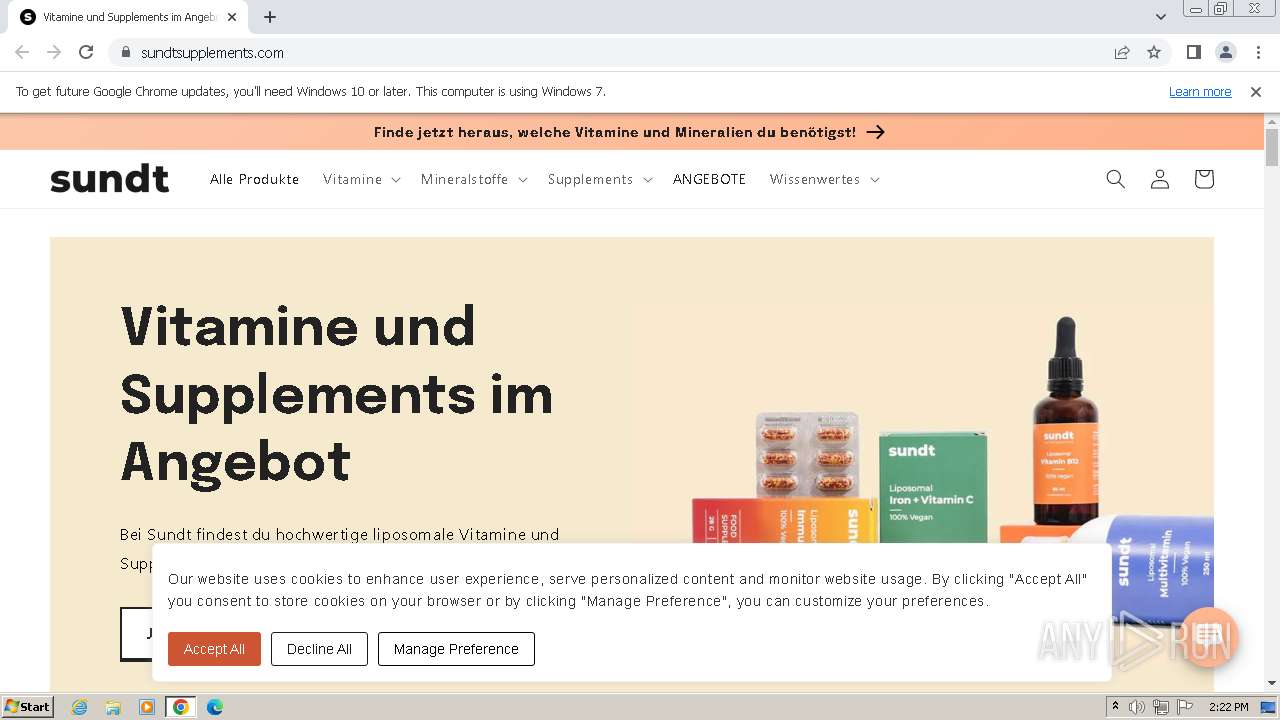This screenshot has width=1280, height=720.
Task: Click the taskbar clock showing 2:22 PM
Action: point(1229,707)
